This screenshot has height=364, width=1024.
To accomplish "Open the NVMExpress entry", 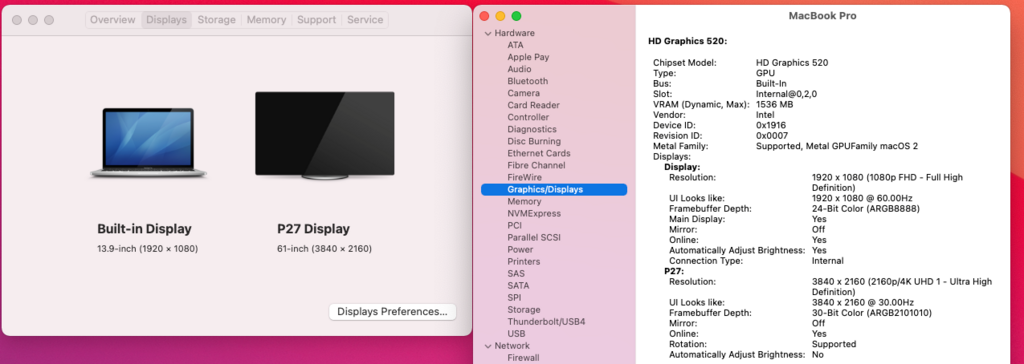I will 534,214.
